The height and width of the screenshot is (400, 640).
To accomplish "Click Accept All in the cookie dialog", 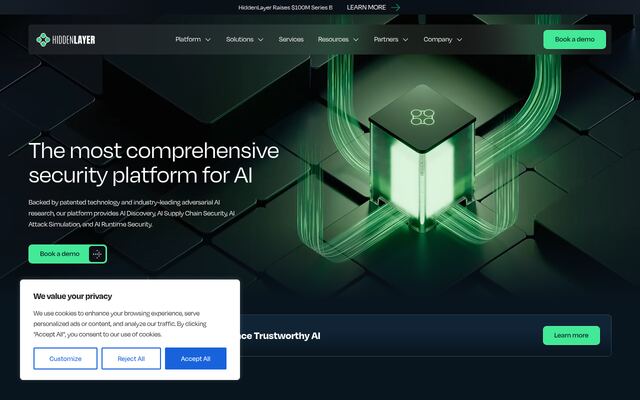I will point(196,358).
